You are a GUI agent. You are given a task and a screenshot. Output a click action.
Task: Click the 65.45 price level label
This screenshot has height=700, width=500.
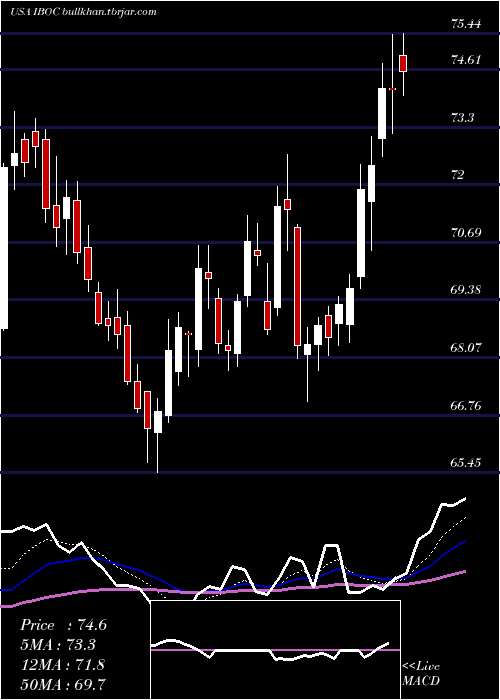click(466, 462)
